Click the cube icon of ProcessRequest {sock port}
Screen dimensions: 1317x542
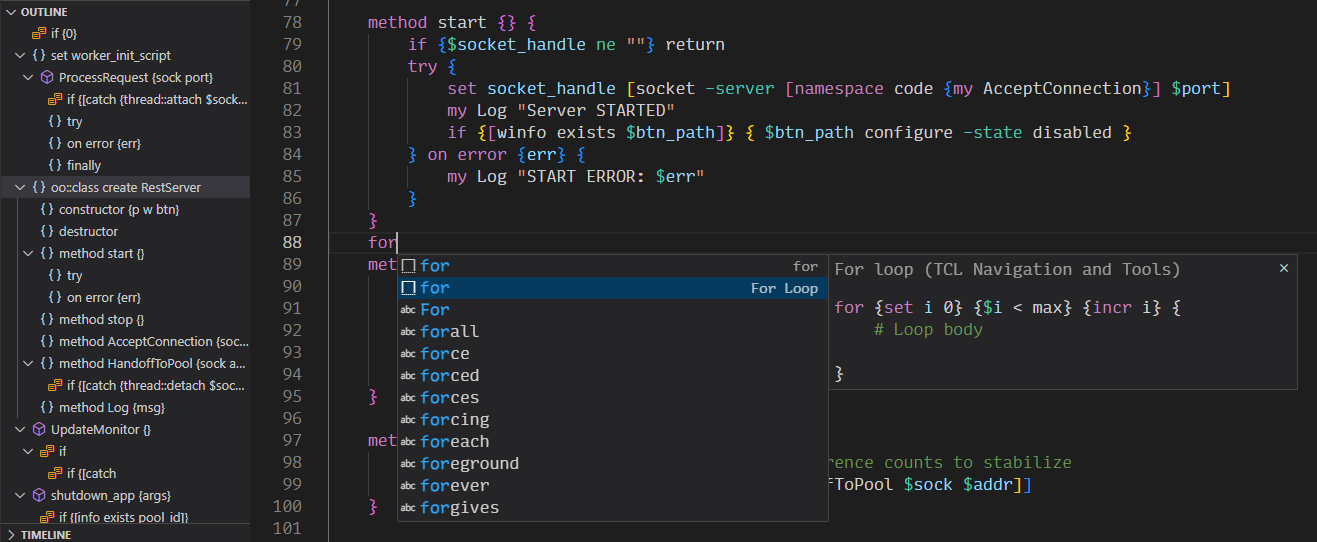coord(47,77)
